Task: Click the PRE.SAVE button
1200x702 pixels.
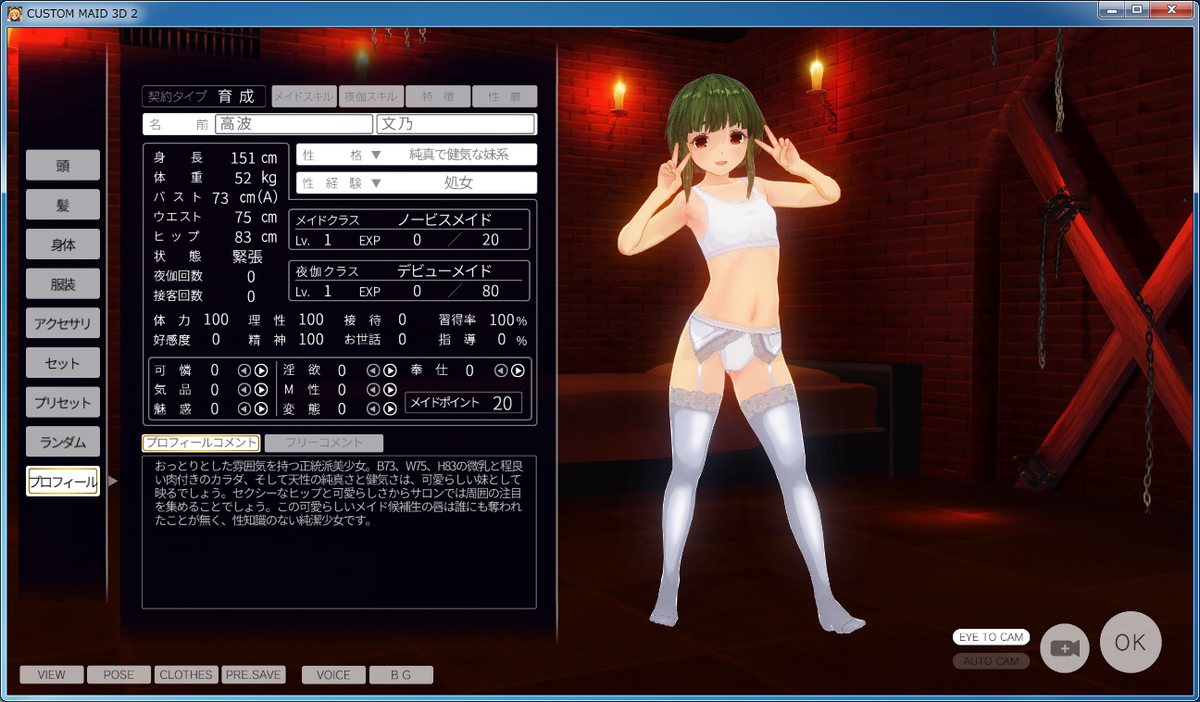Action: pyautogui.click(x=253, y=675)
